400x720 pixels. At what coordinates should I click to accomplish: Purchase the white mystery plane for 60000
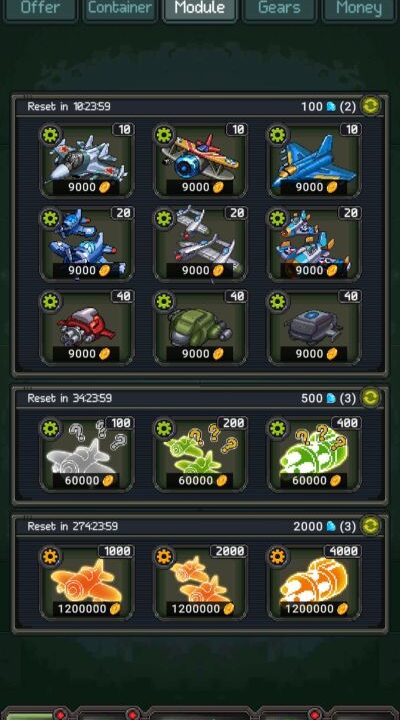click(x=87, y=454)
